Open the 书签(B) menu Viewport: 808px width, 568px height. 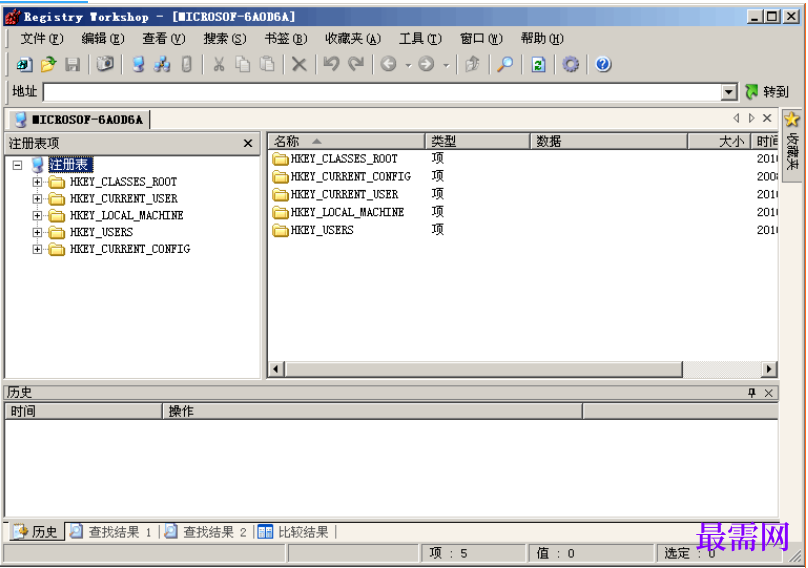tap(286, 39)
